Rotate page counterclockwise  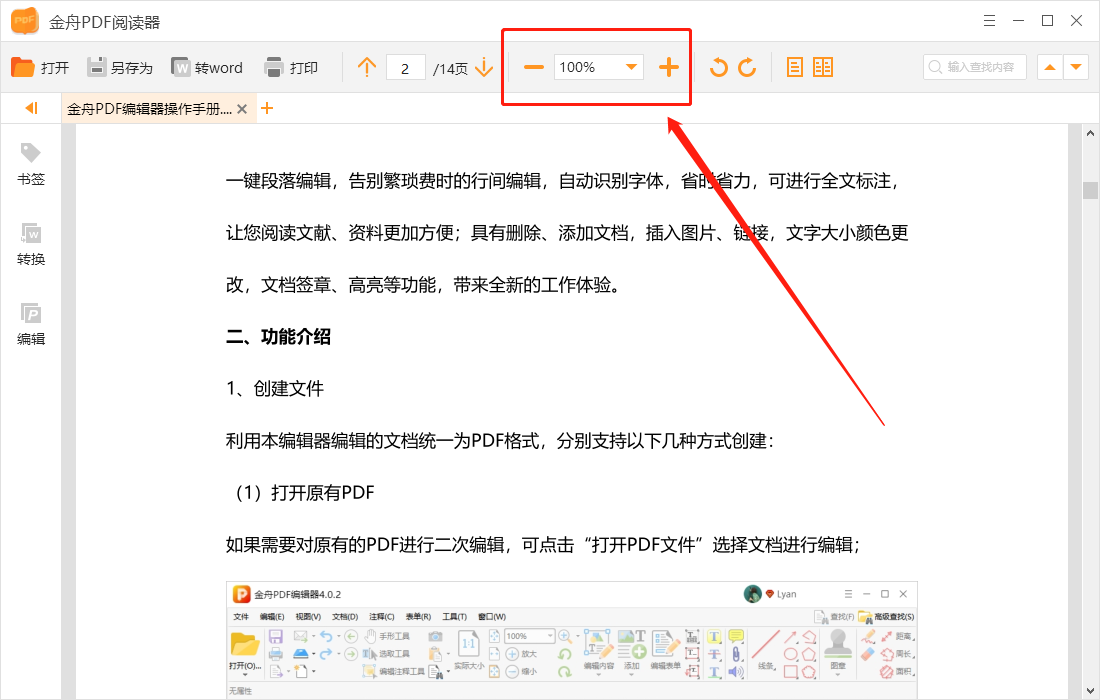(718, 67)
